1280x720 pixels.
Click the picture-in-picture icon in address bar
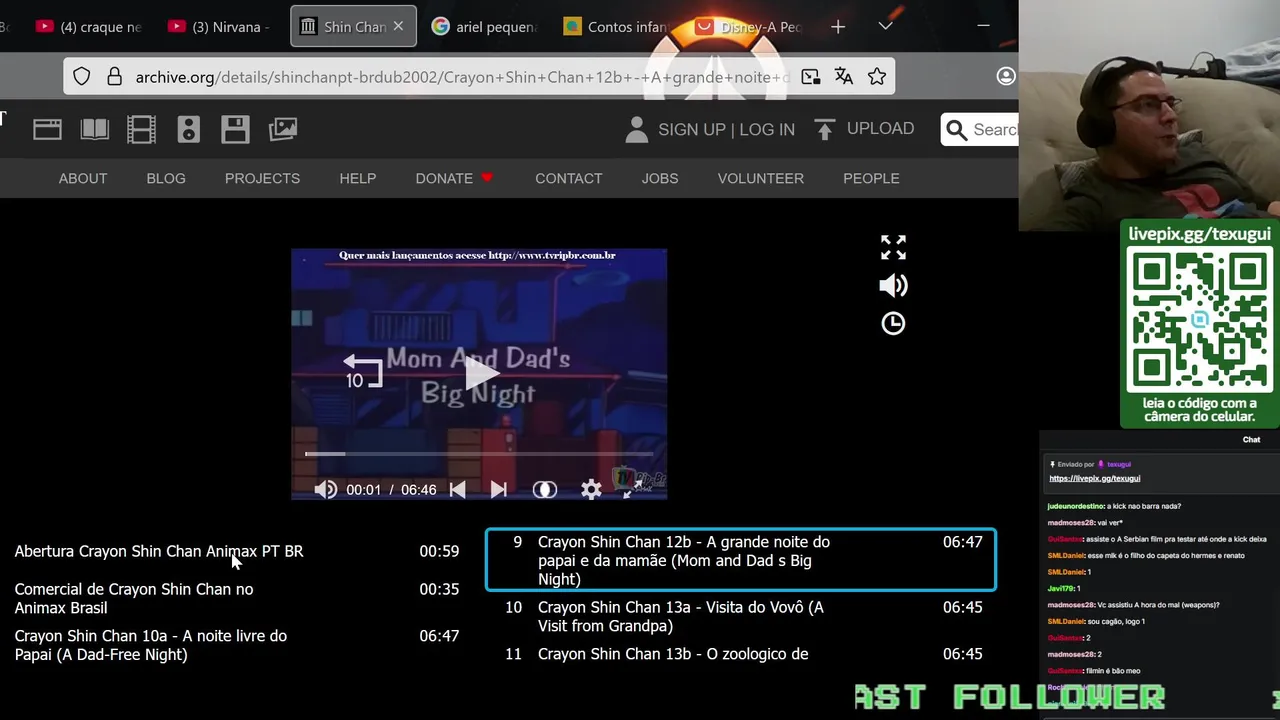click(x=810, y=77)
